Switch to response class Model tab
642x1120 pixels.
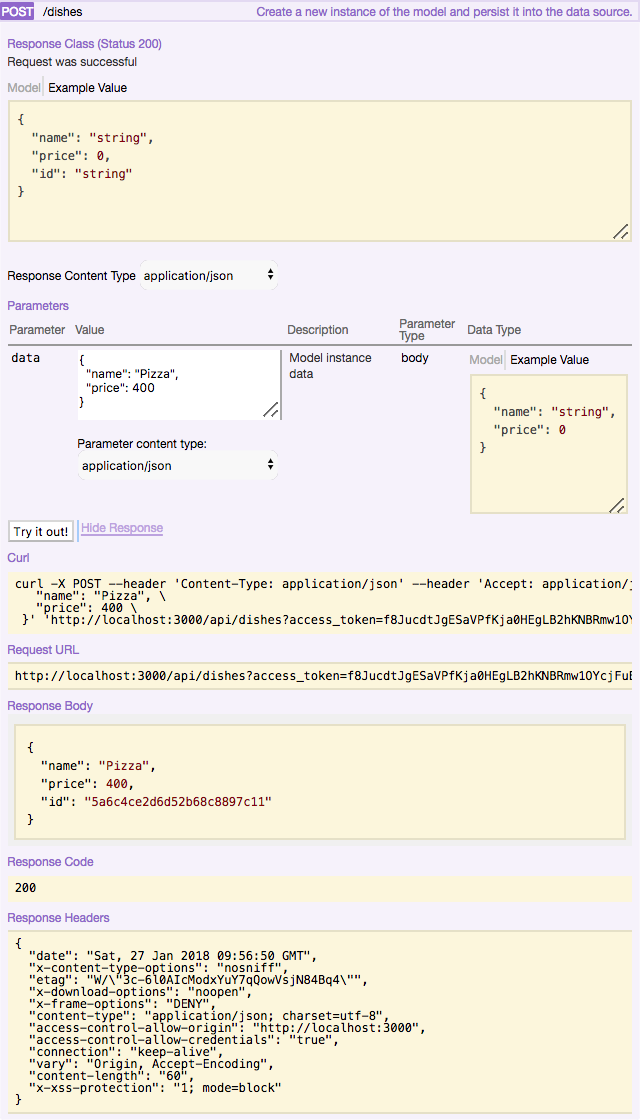pyautogui.click(x=24, y=88)
